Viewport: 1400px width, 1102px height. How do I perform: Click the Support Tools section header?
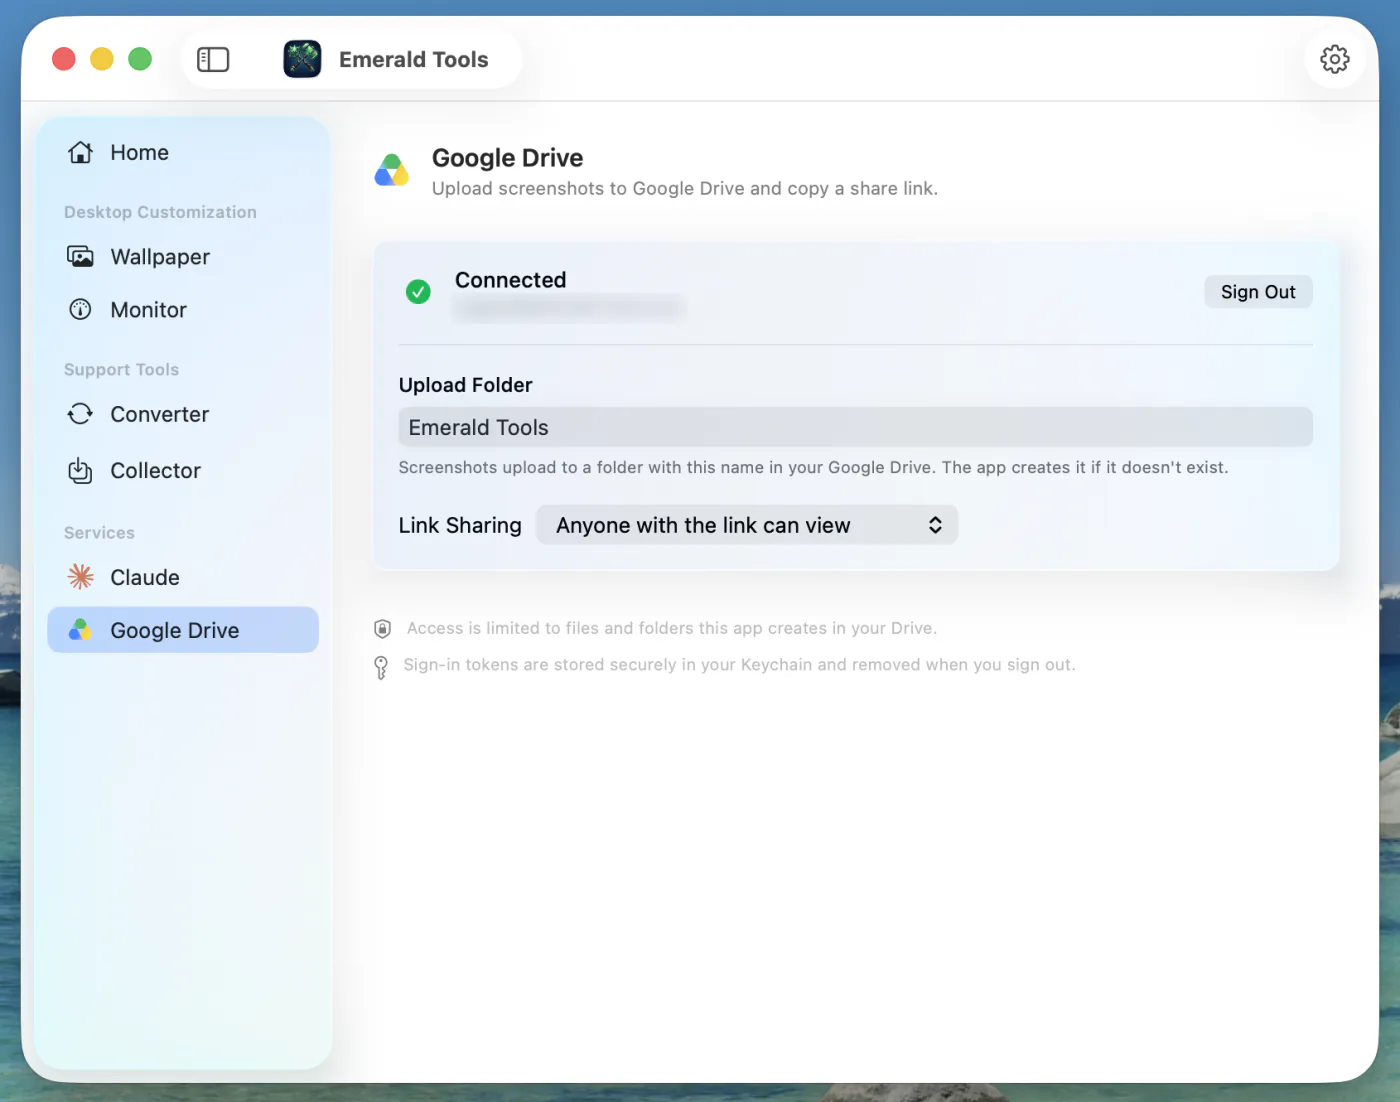click(121, 370)
